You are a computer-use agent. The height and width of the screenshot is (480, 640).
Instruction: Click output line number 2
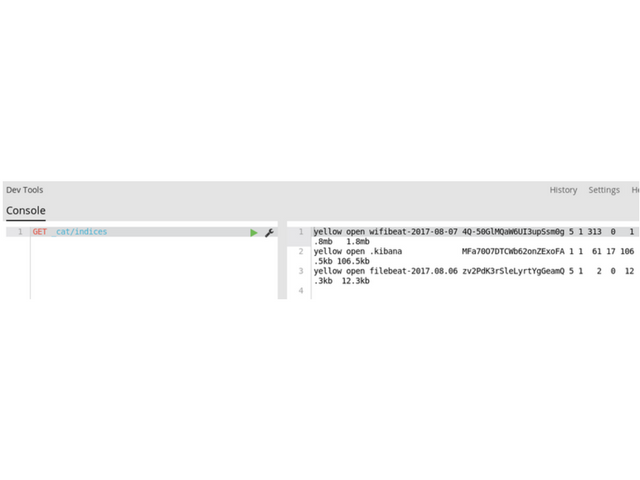301,251
